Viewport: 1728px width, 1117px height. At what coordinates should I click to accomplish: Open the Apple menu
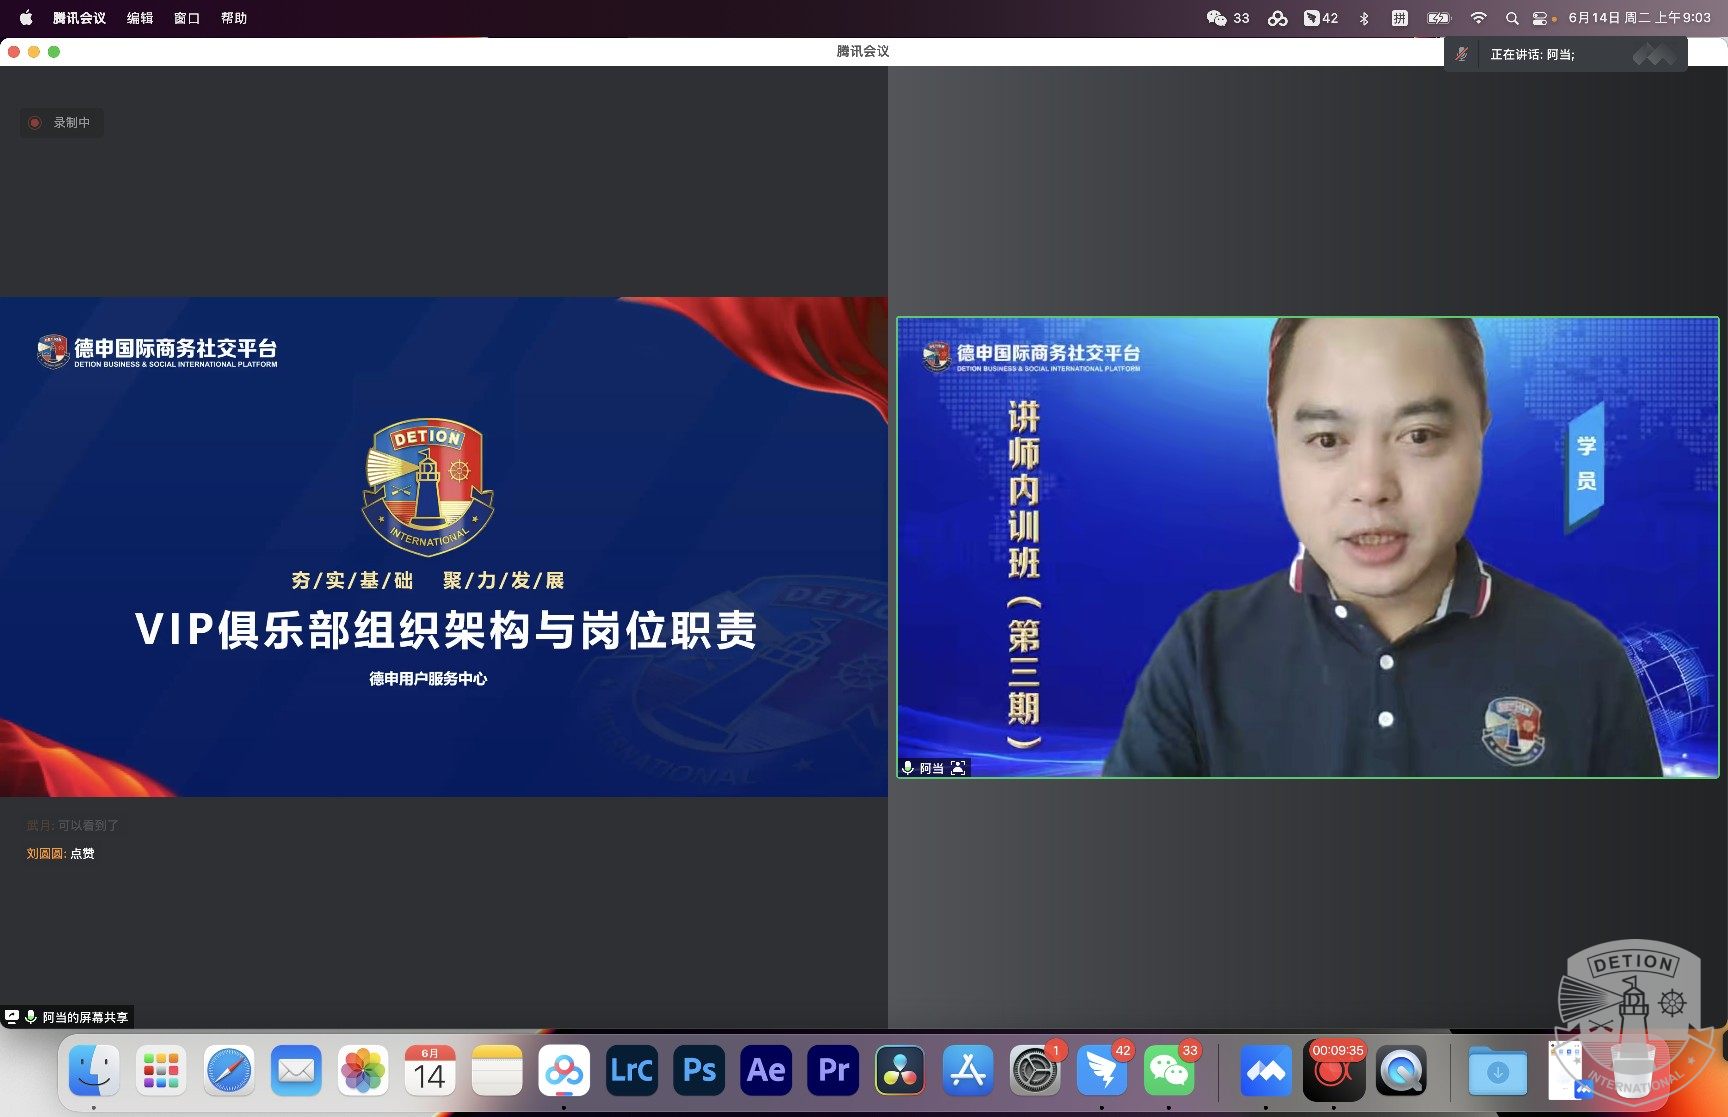26,18
